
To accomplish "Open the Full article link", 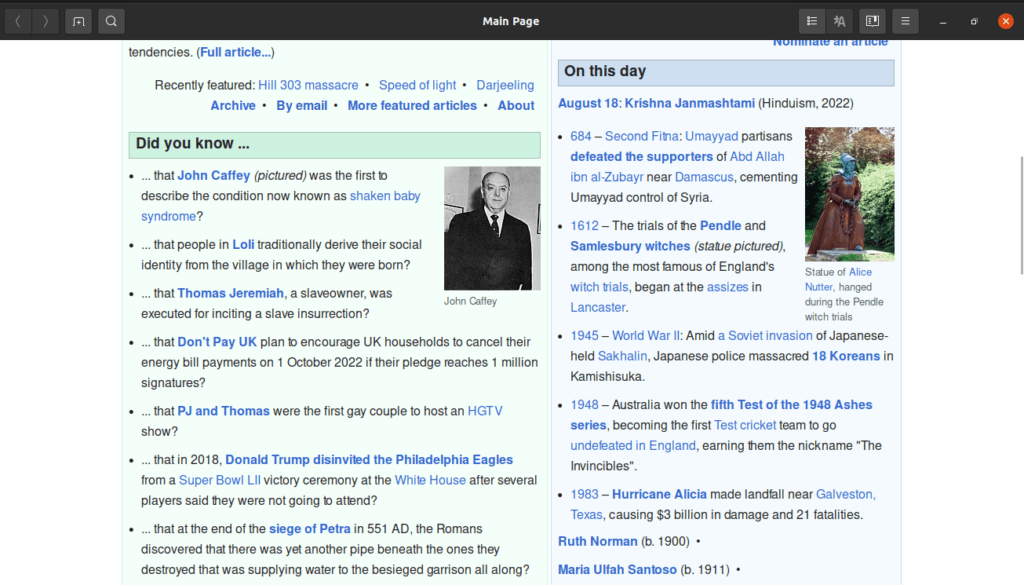I will point(235,52).
